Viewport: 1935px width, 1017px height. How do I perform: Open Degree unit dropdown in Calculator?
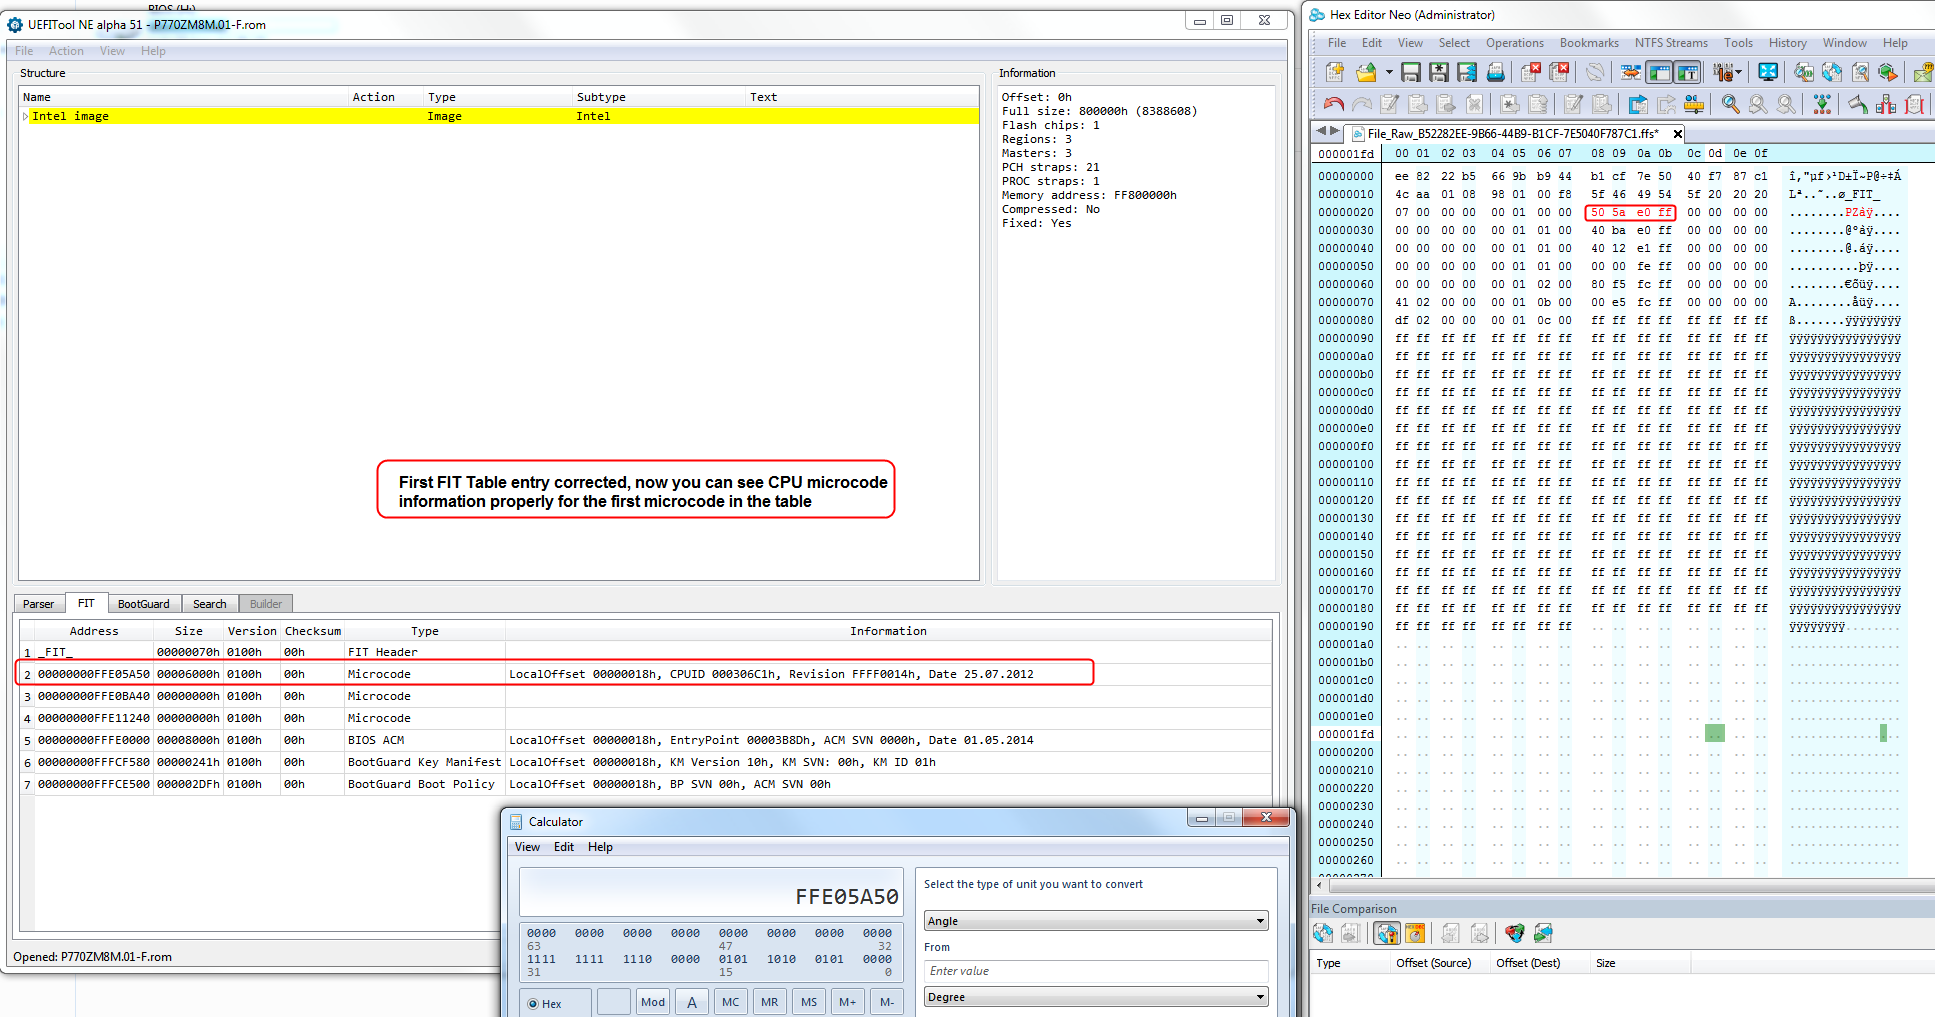pos(1096,997)
